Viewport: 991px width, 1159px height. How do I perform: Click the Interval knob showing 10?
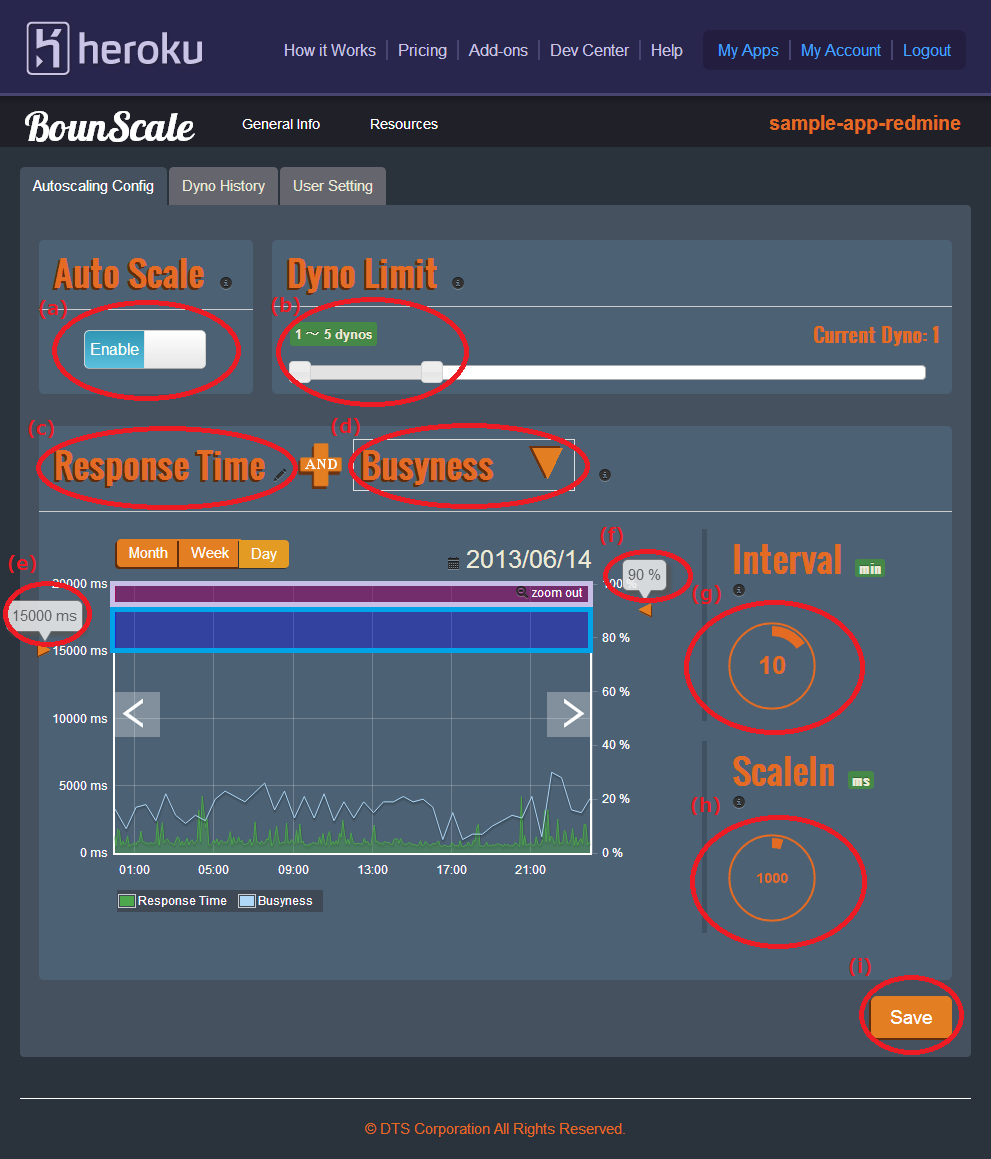(772, 665)
